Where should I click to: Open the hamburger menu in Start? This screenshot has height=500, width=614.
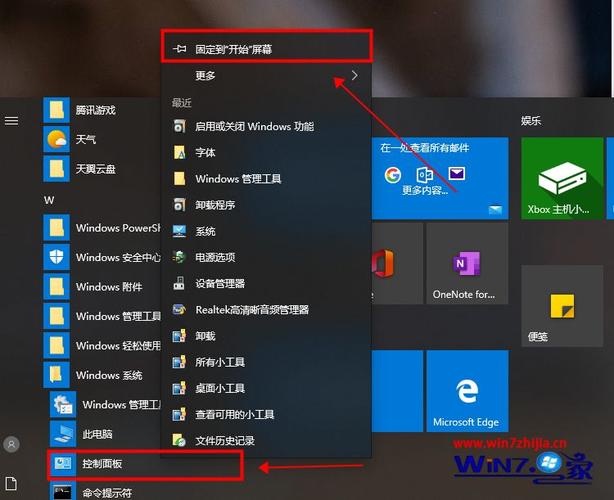[11, 121]
